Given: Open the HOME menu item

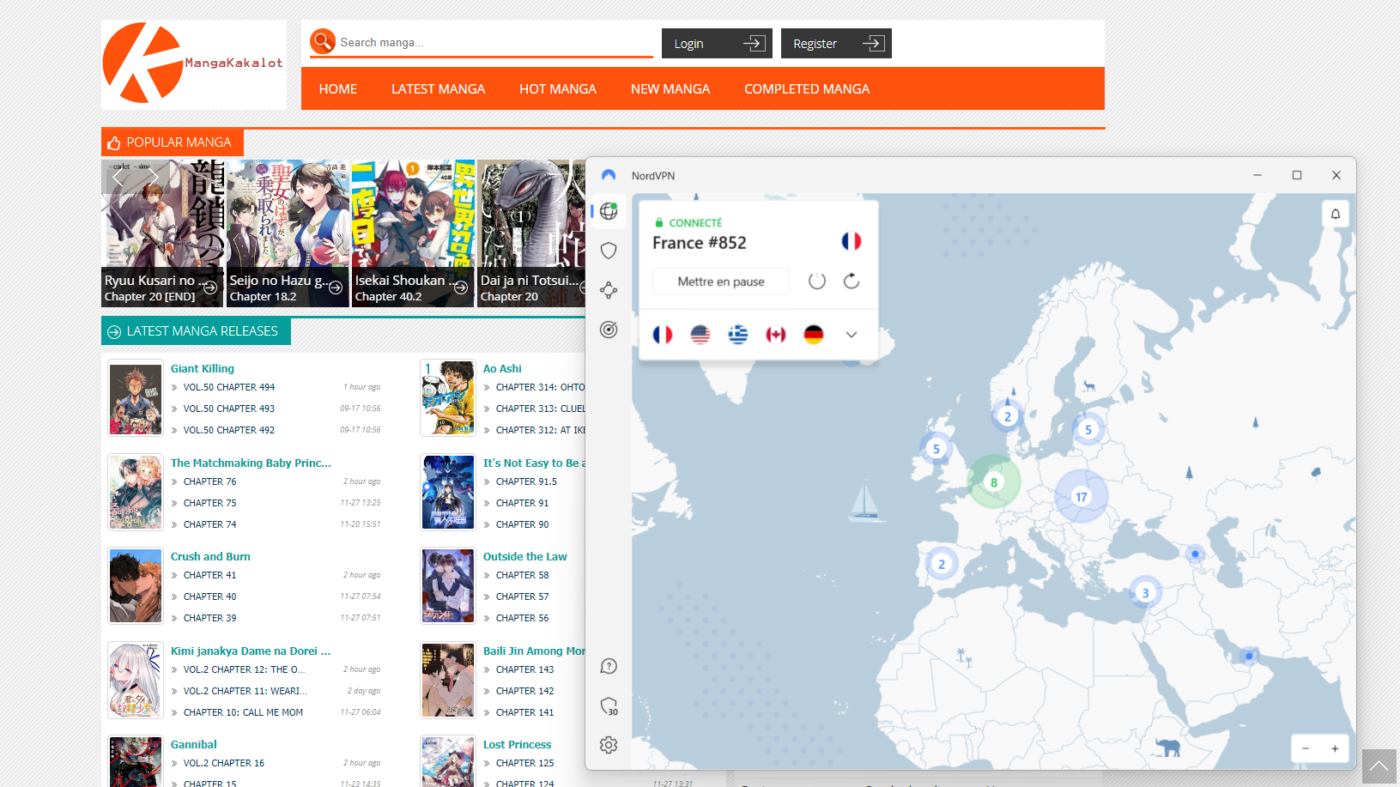Looking at the screenshot, I should tap(338, 89).
